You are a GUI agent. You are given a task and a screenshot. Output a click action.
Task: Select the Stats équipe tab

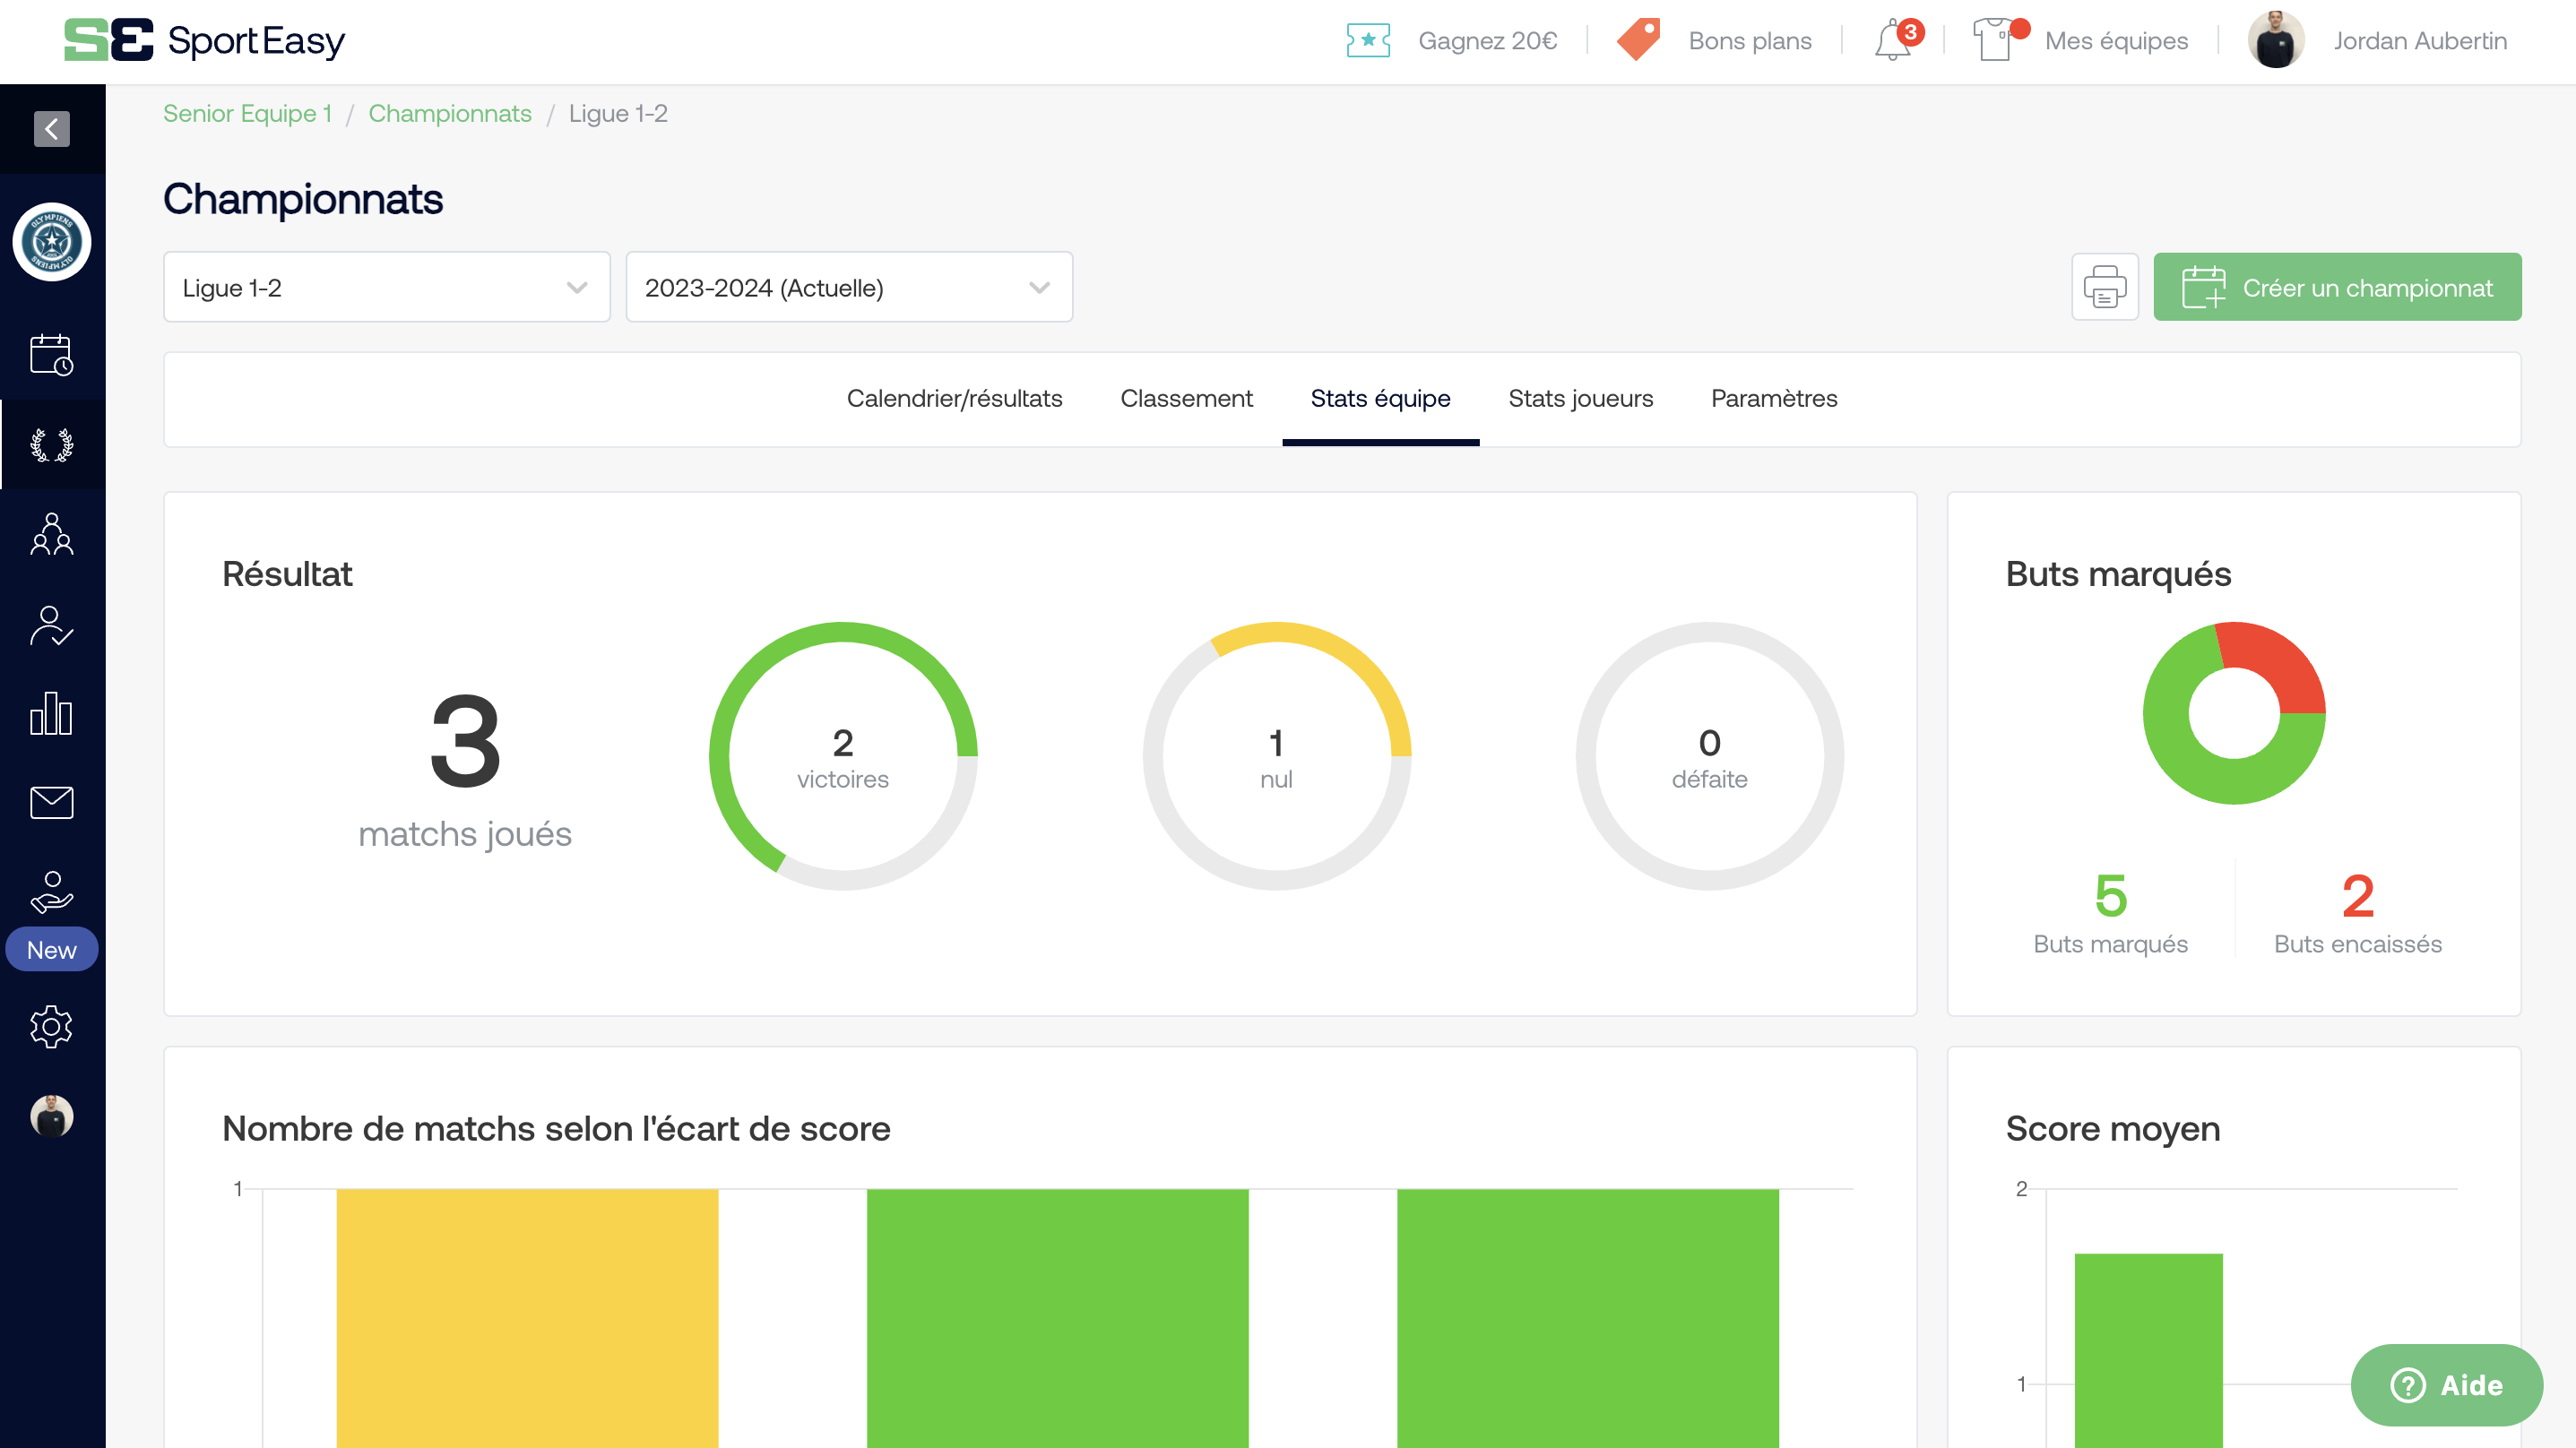1380,398
